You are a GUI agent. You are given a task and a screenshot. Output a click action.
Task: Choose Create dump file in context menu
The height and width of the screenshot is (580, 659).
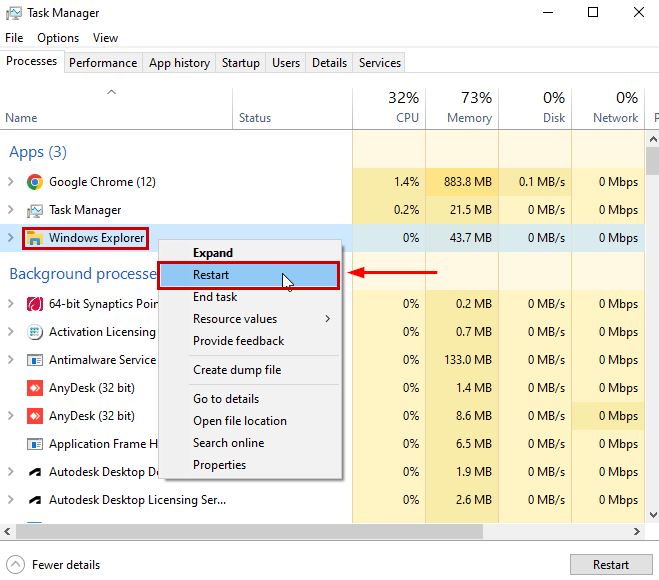tap(250, 370)
